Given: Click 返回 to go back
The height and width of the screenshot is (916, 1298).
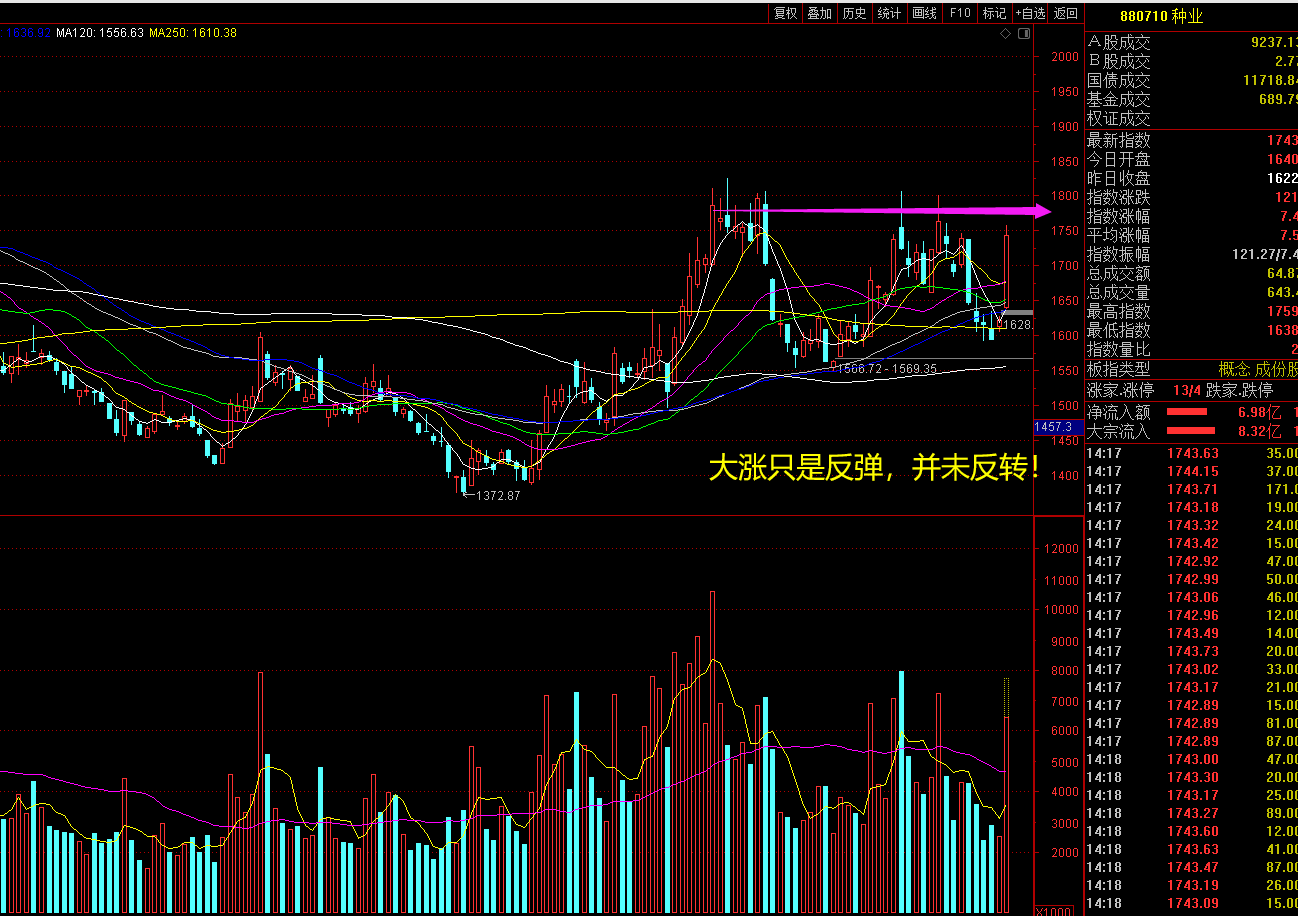Looking at the screenshot, I should [1066, 13].
